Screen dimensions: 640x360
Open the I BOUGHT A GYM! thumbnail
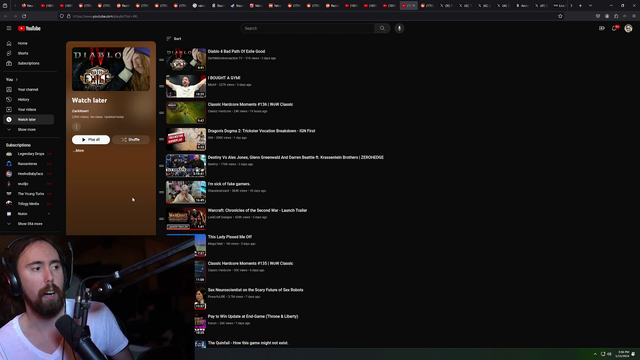tap(186, 86)
